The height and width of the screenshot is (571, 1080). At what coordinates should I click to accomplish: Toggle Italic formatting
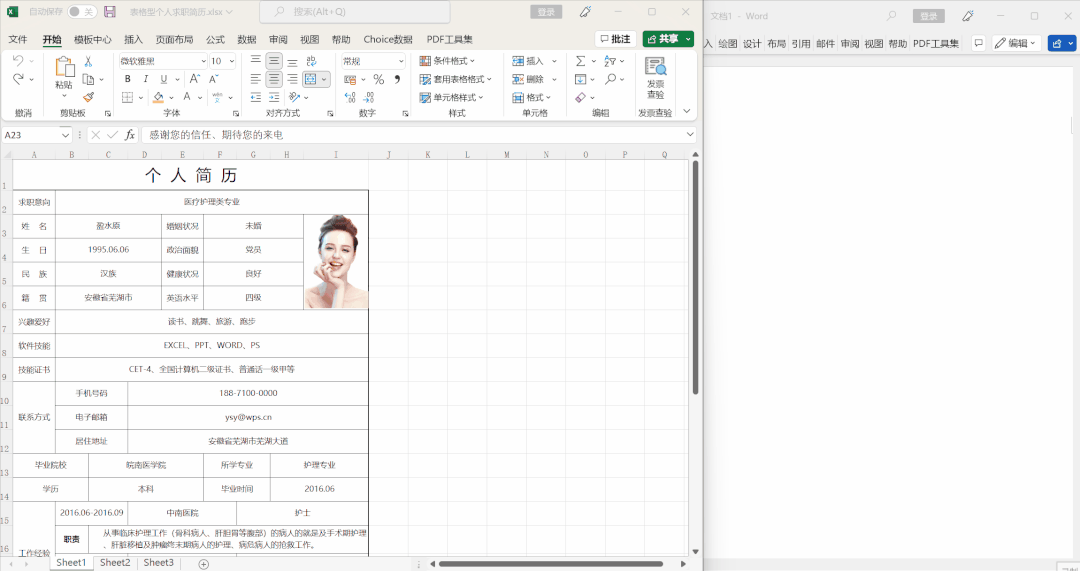(146, 79)
